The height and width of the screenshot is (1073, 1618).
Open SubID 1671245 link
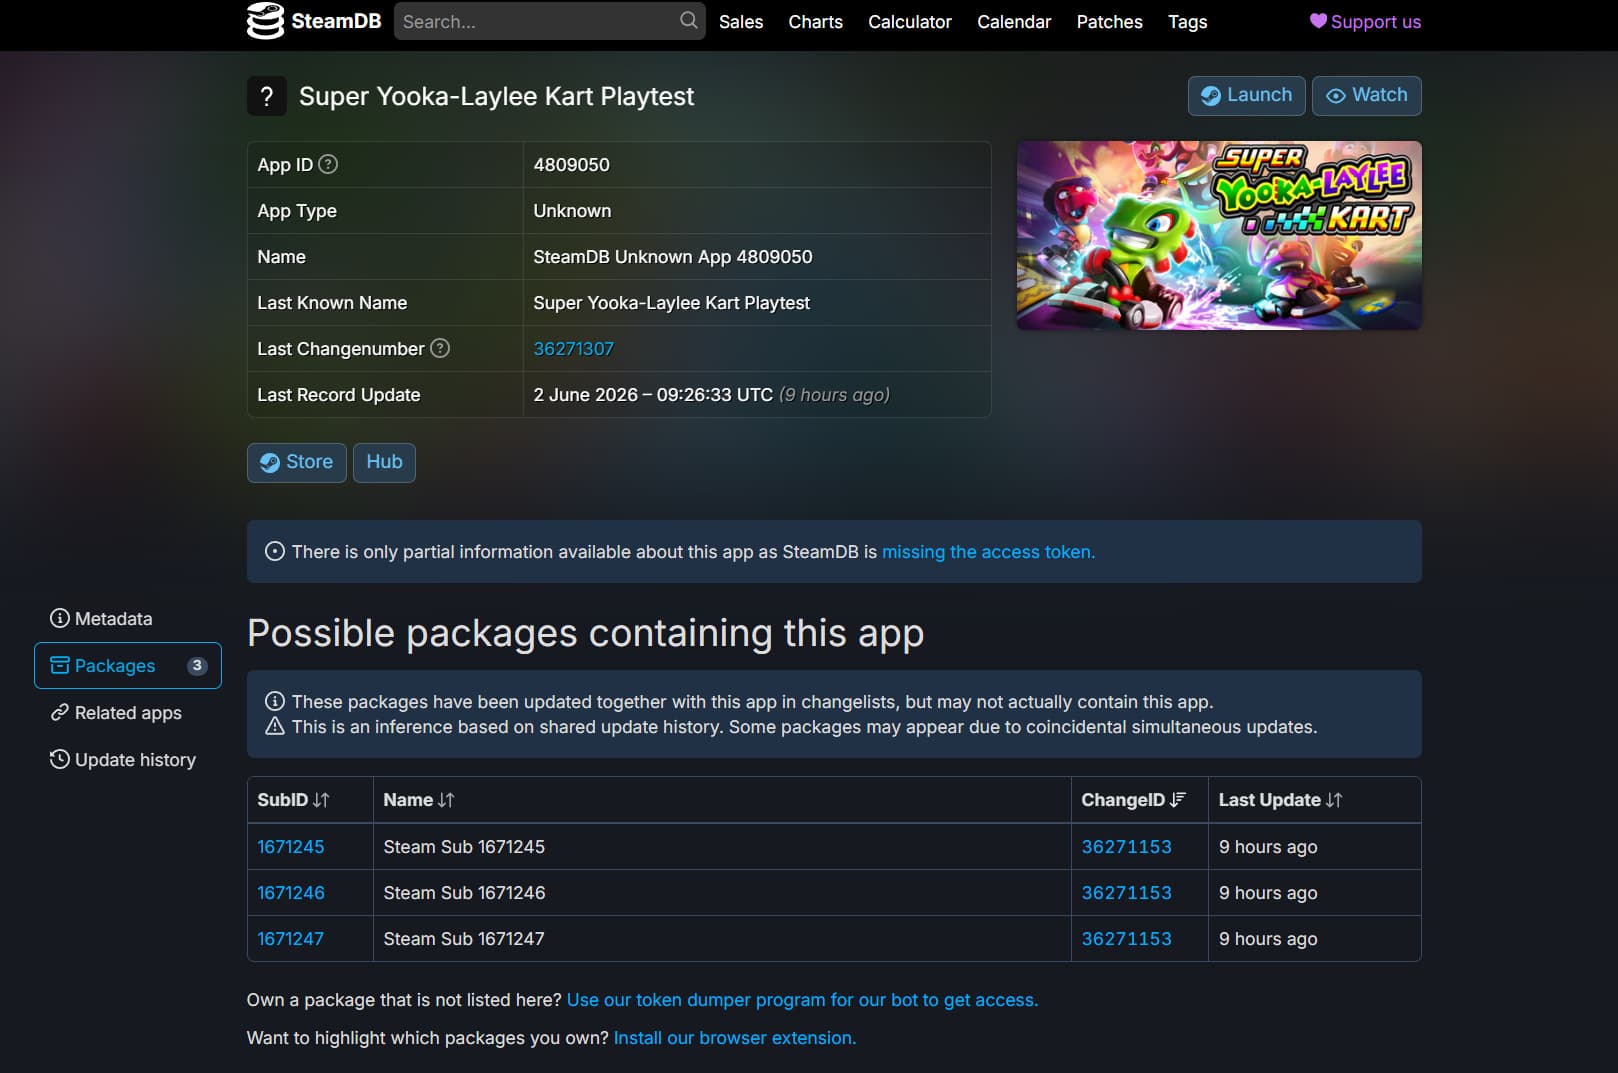pyautogui.click(x=291, y=847)
